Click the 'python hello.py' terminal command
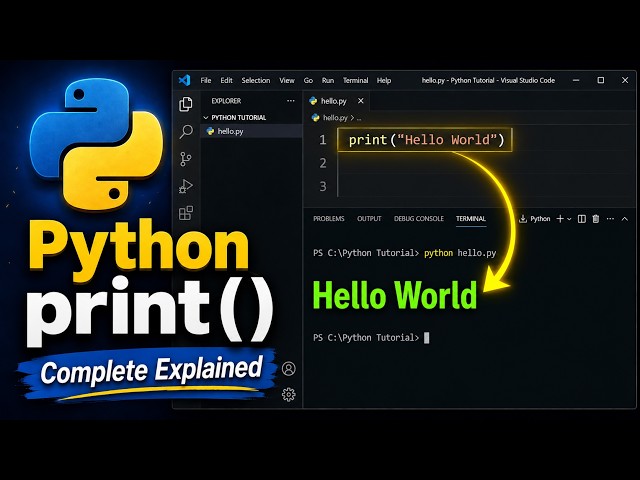The image size is (640, 480). pos(460,253)
